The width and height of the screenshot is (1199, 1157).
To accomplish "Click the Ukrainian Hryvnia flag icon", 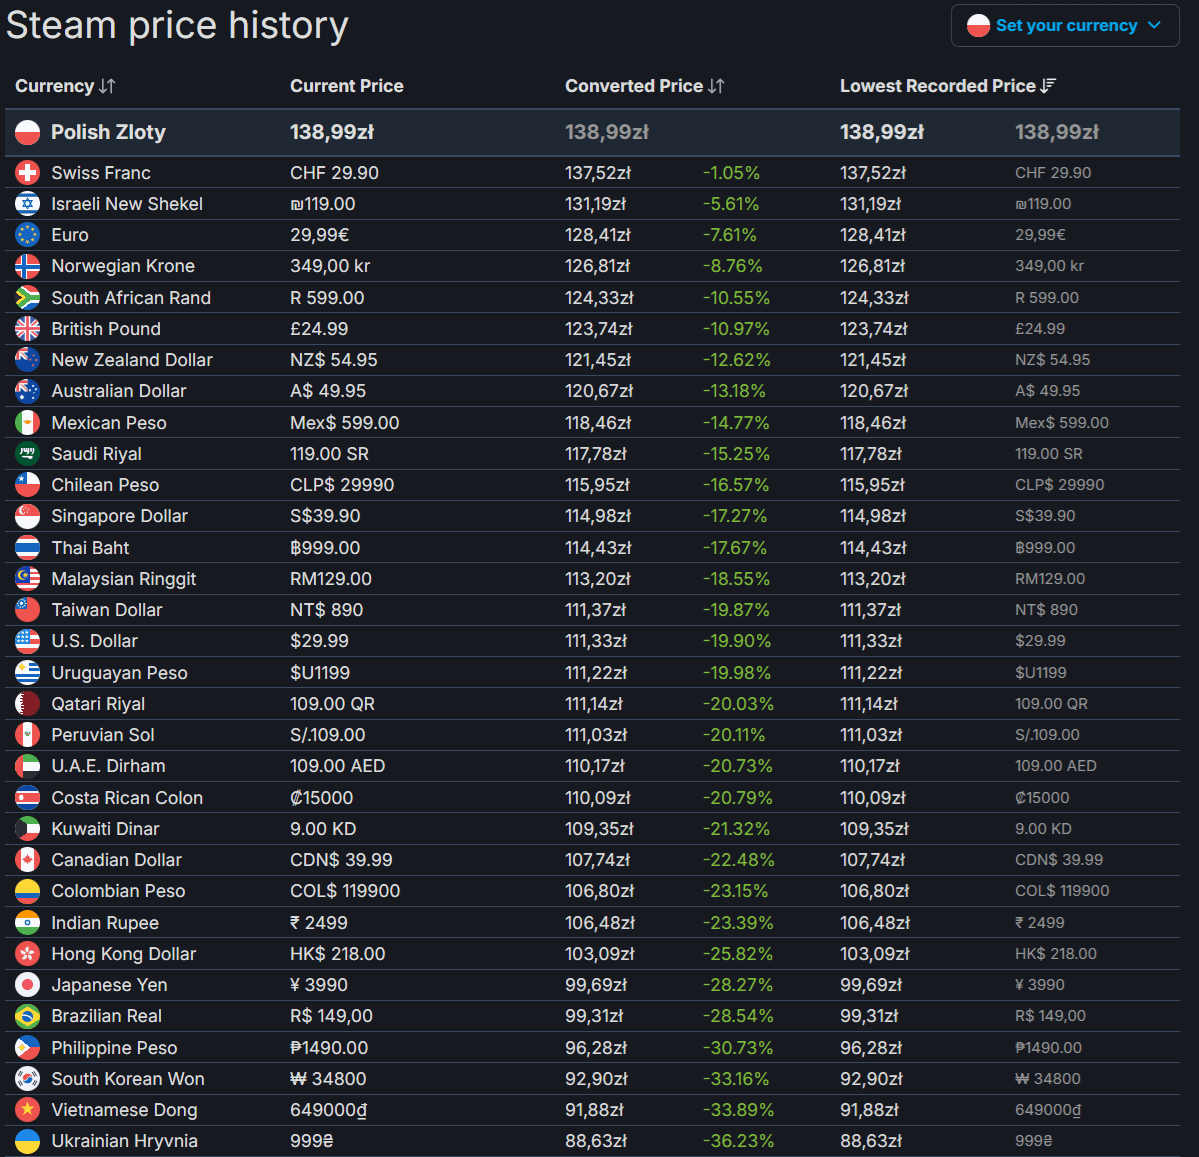I will point(28,1141).
